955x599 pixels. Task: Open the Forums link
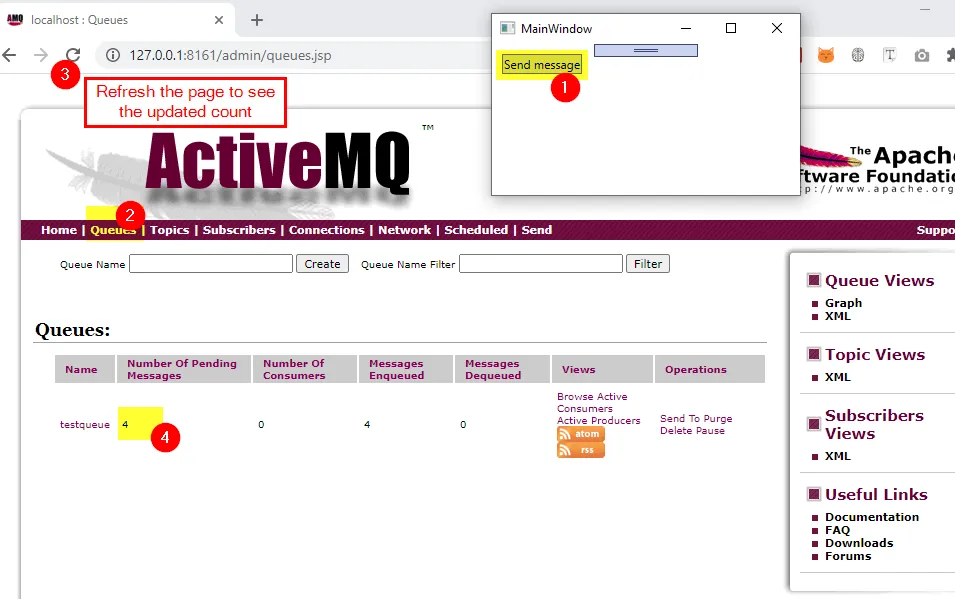tap(848, 556)
